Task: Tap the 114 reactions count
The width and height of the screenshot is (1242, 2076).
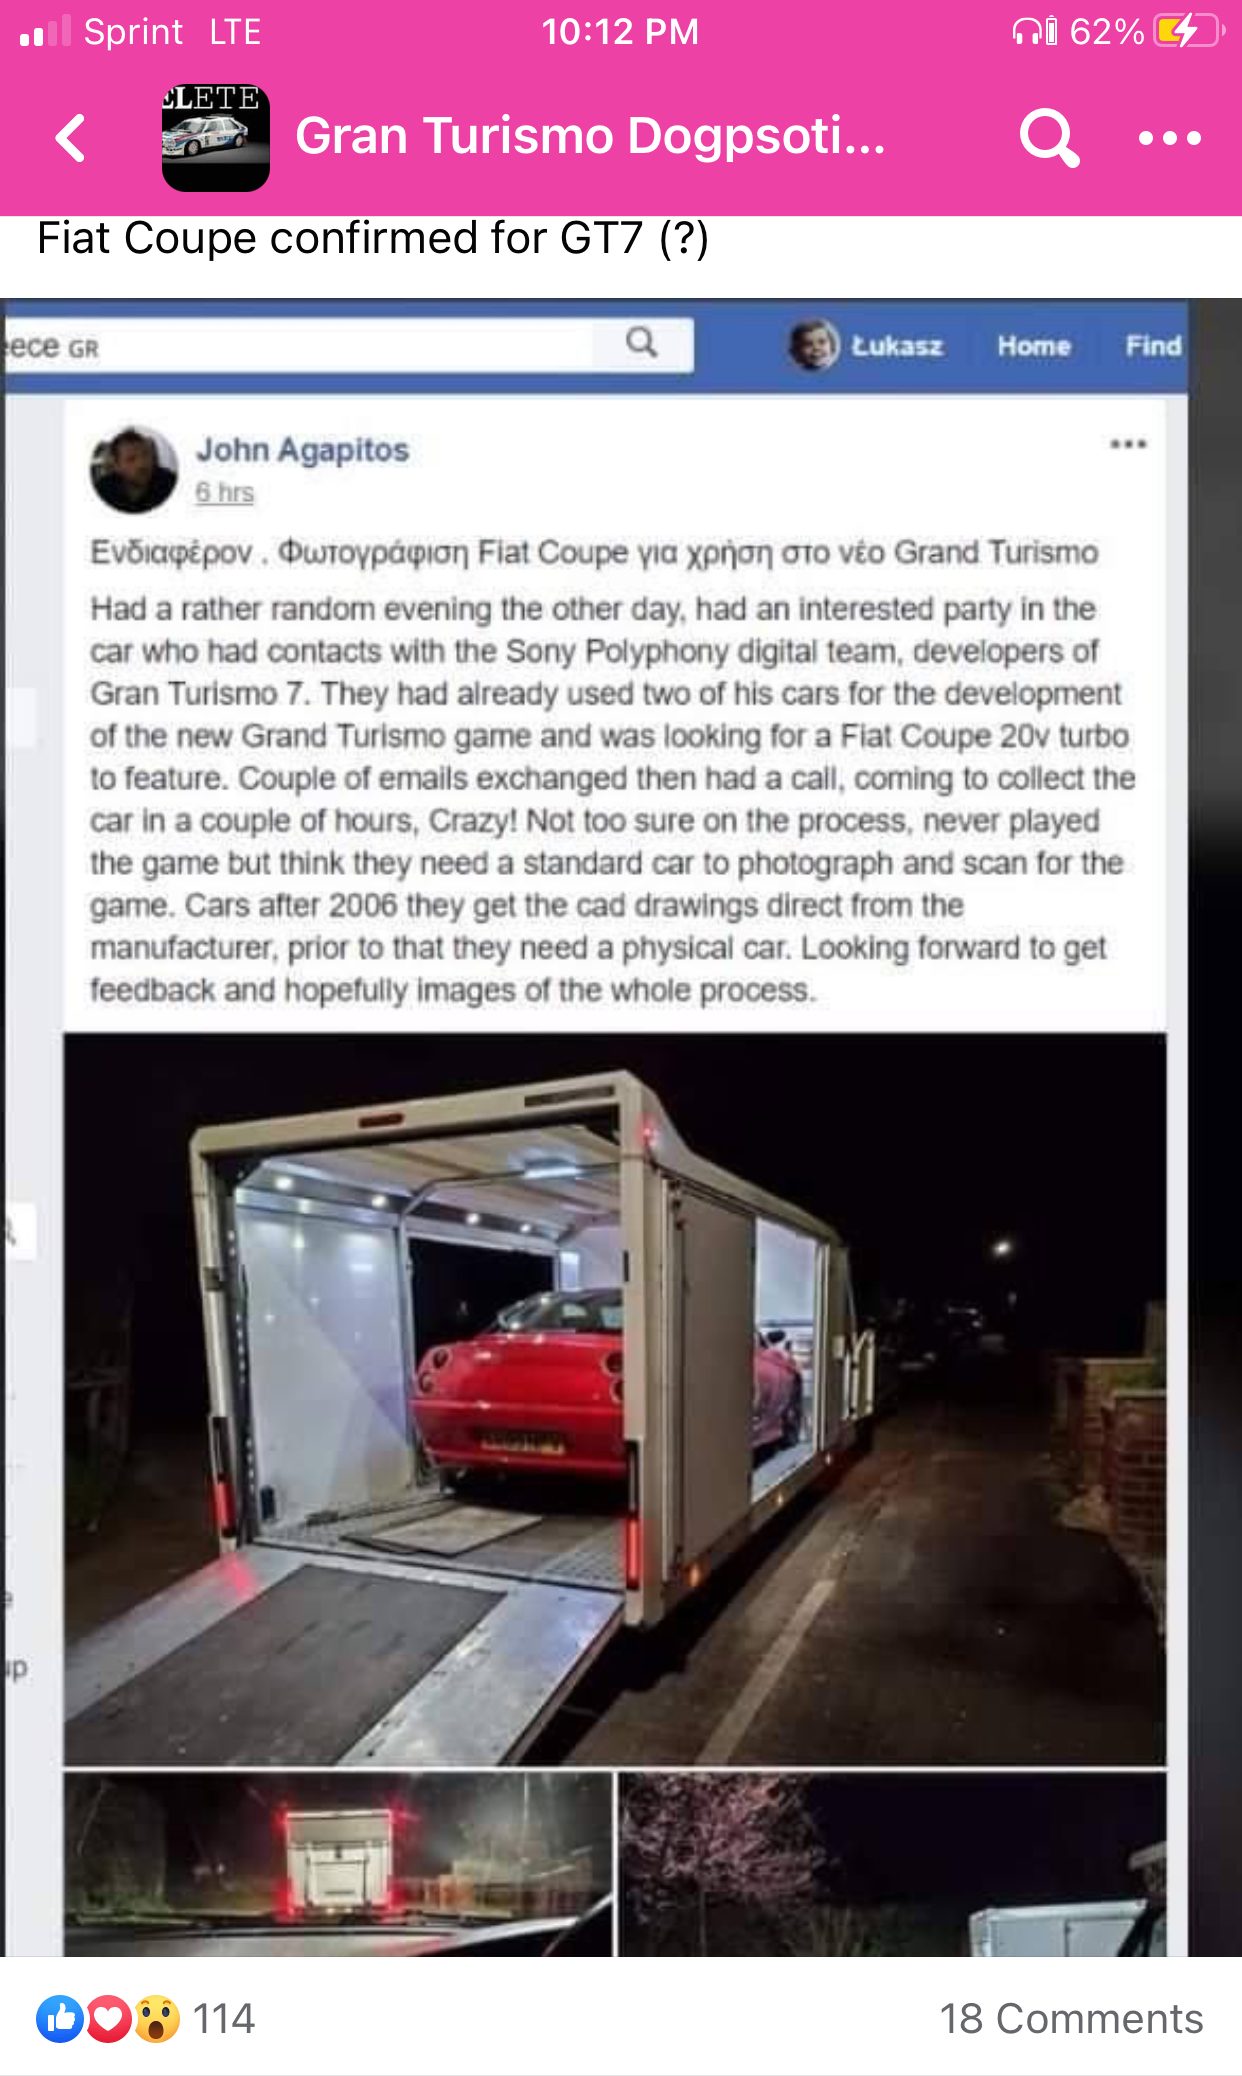Action: point(224,2019)
